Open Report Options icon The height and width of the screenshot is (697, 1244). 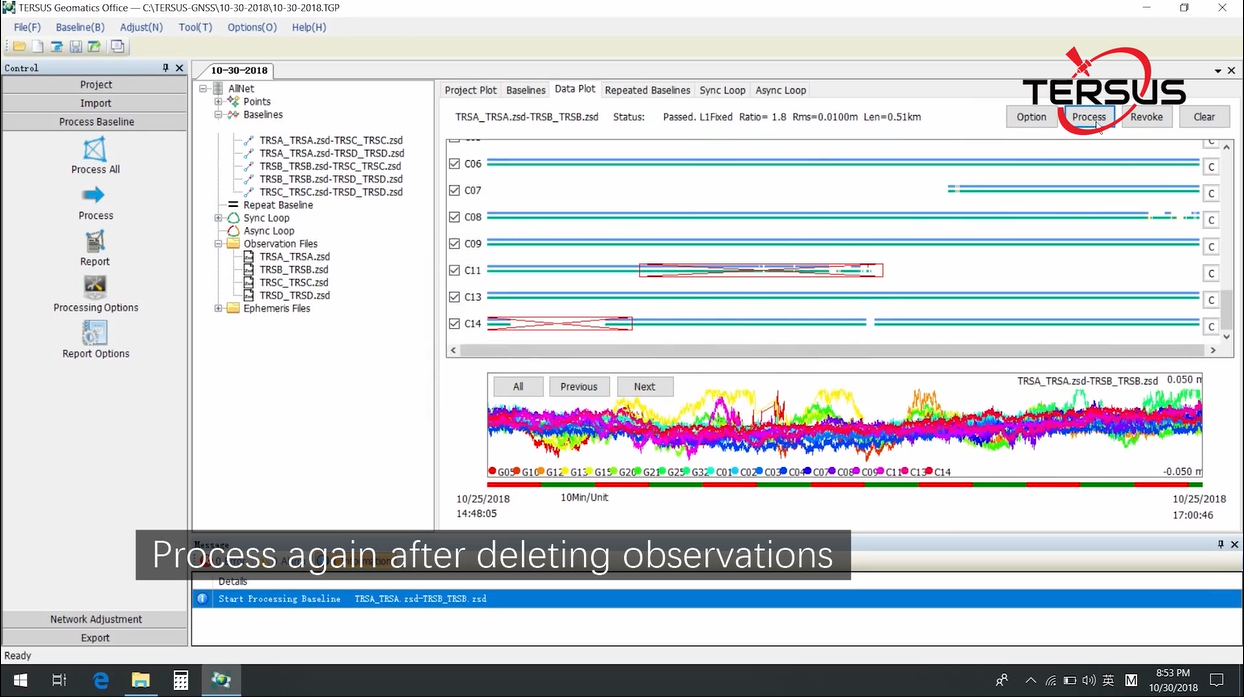(x=95, y=333)
